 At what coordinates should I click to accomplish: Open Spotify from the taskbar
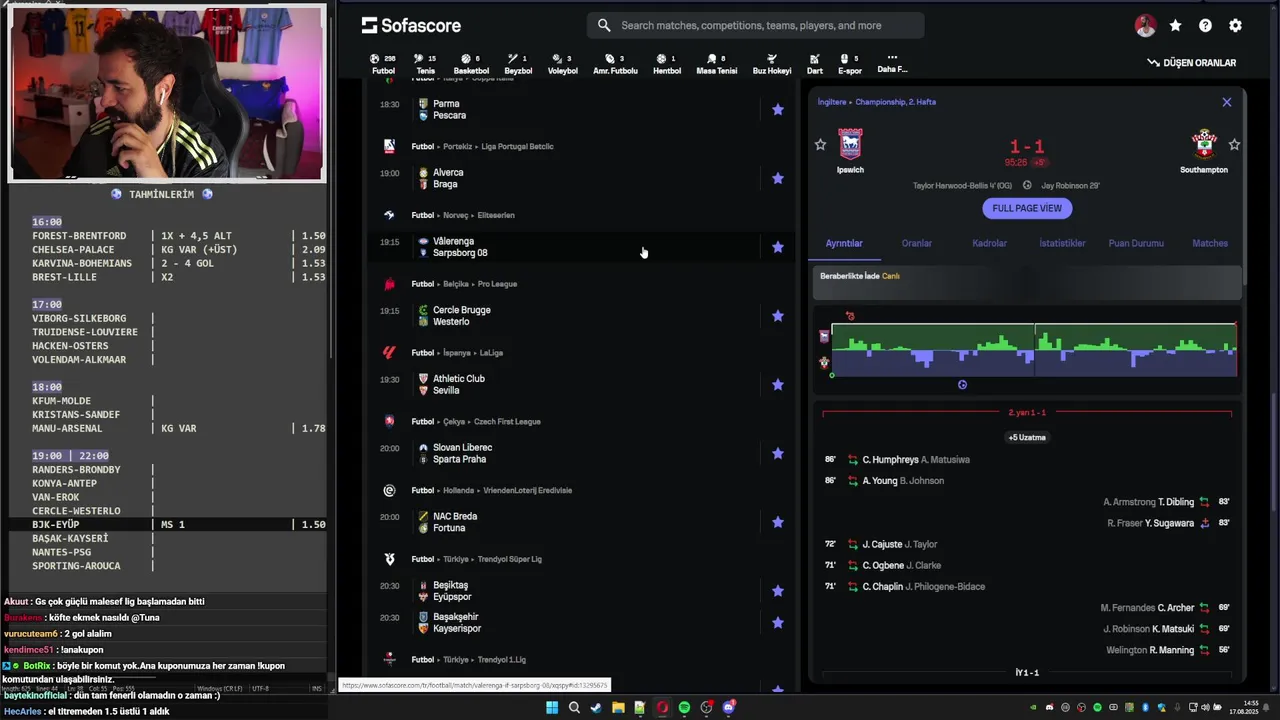[x=684, y=708]
